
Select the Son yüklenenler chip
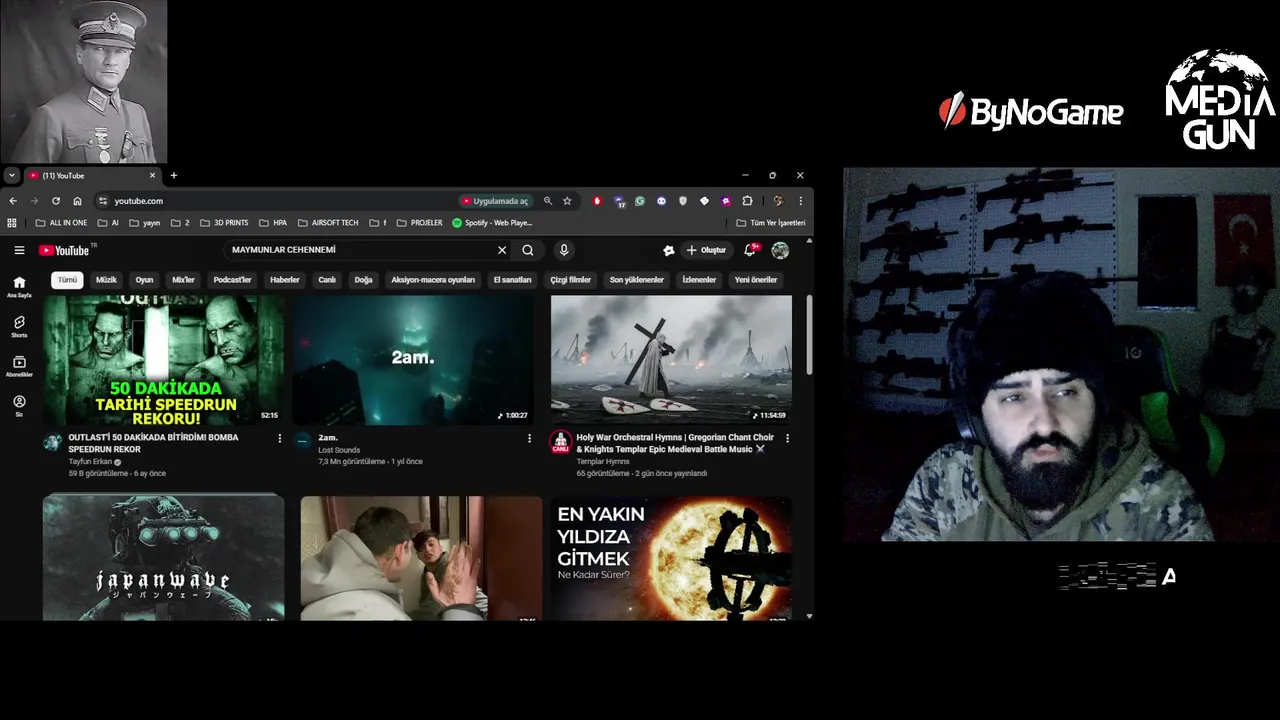click(x=637, y=280)
